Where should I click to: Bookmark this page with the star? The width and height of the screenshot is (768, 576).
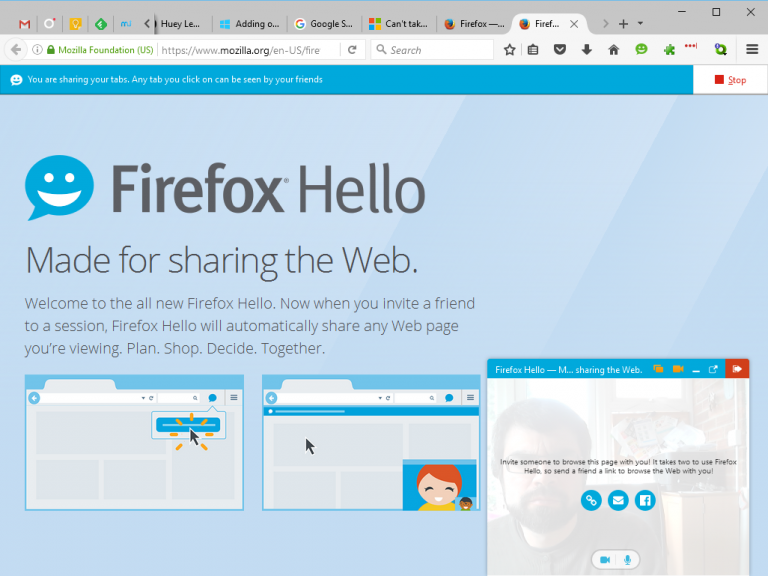pyautogui.click(x=509, y=49)
